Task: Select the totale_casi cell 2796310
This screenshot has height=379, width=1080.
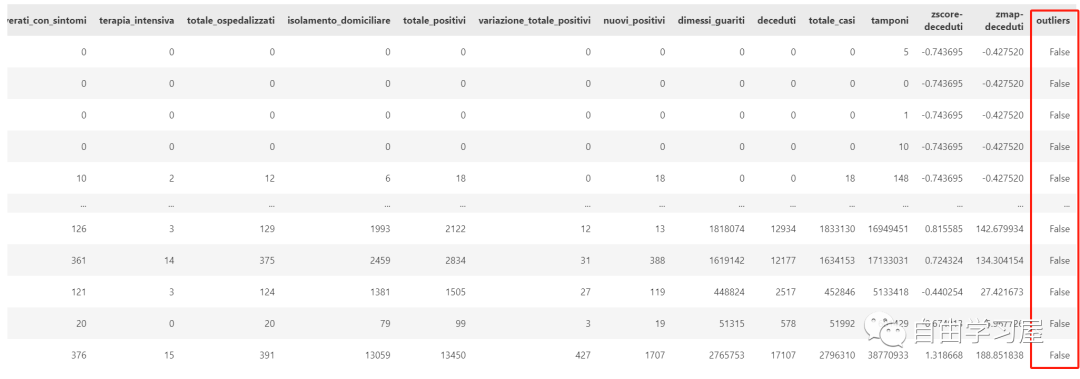Action: [835, 355]
